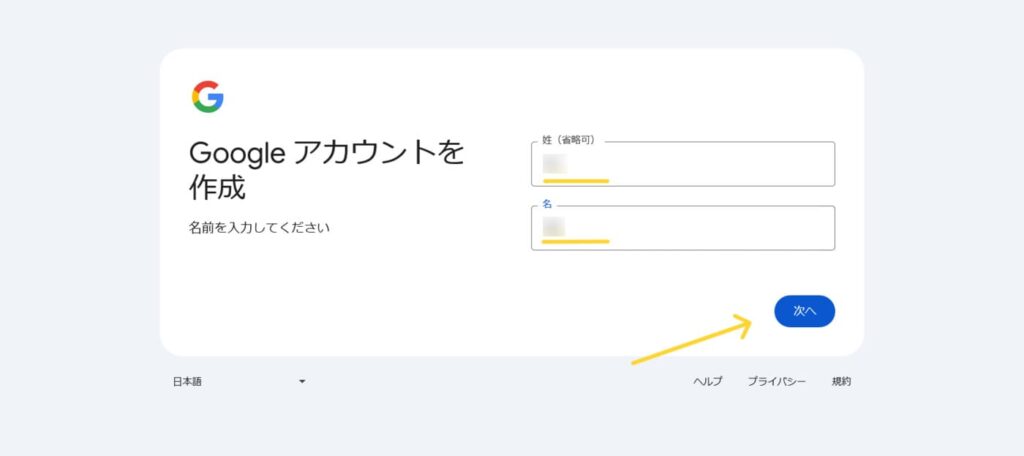The height and width of the screenshot is (456, 1024).
Task: Open the プライバシー link in footer
Action: pos(776,382)
